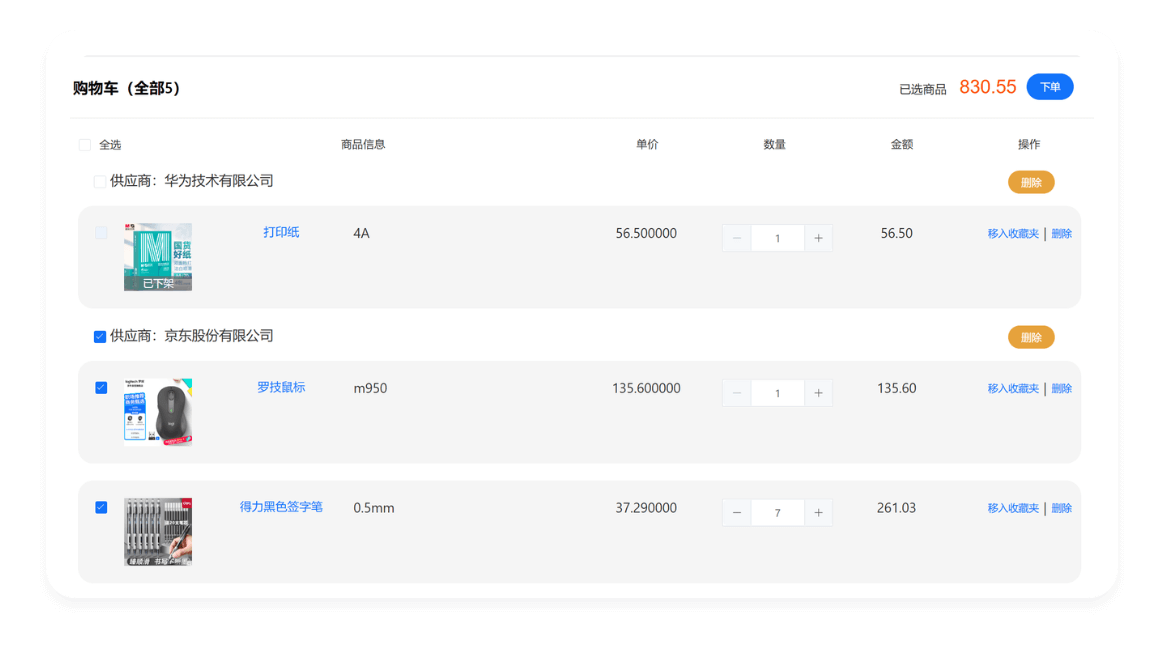This screenshot has width=1162, height=666.
Task: Click the 罗技鼠标 mouse product thumbnail
Action: [157, 412]
